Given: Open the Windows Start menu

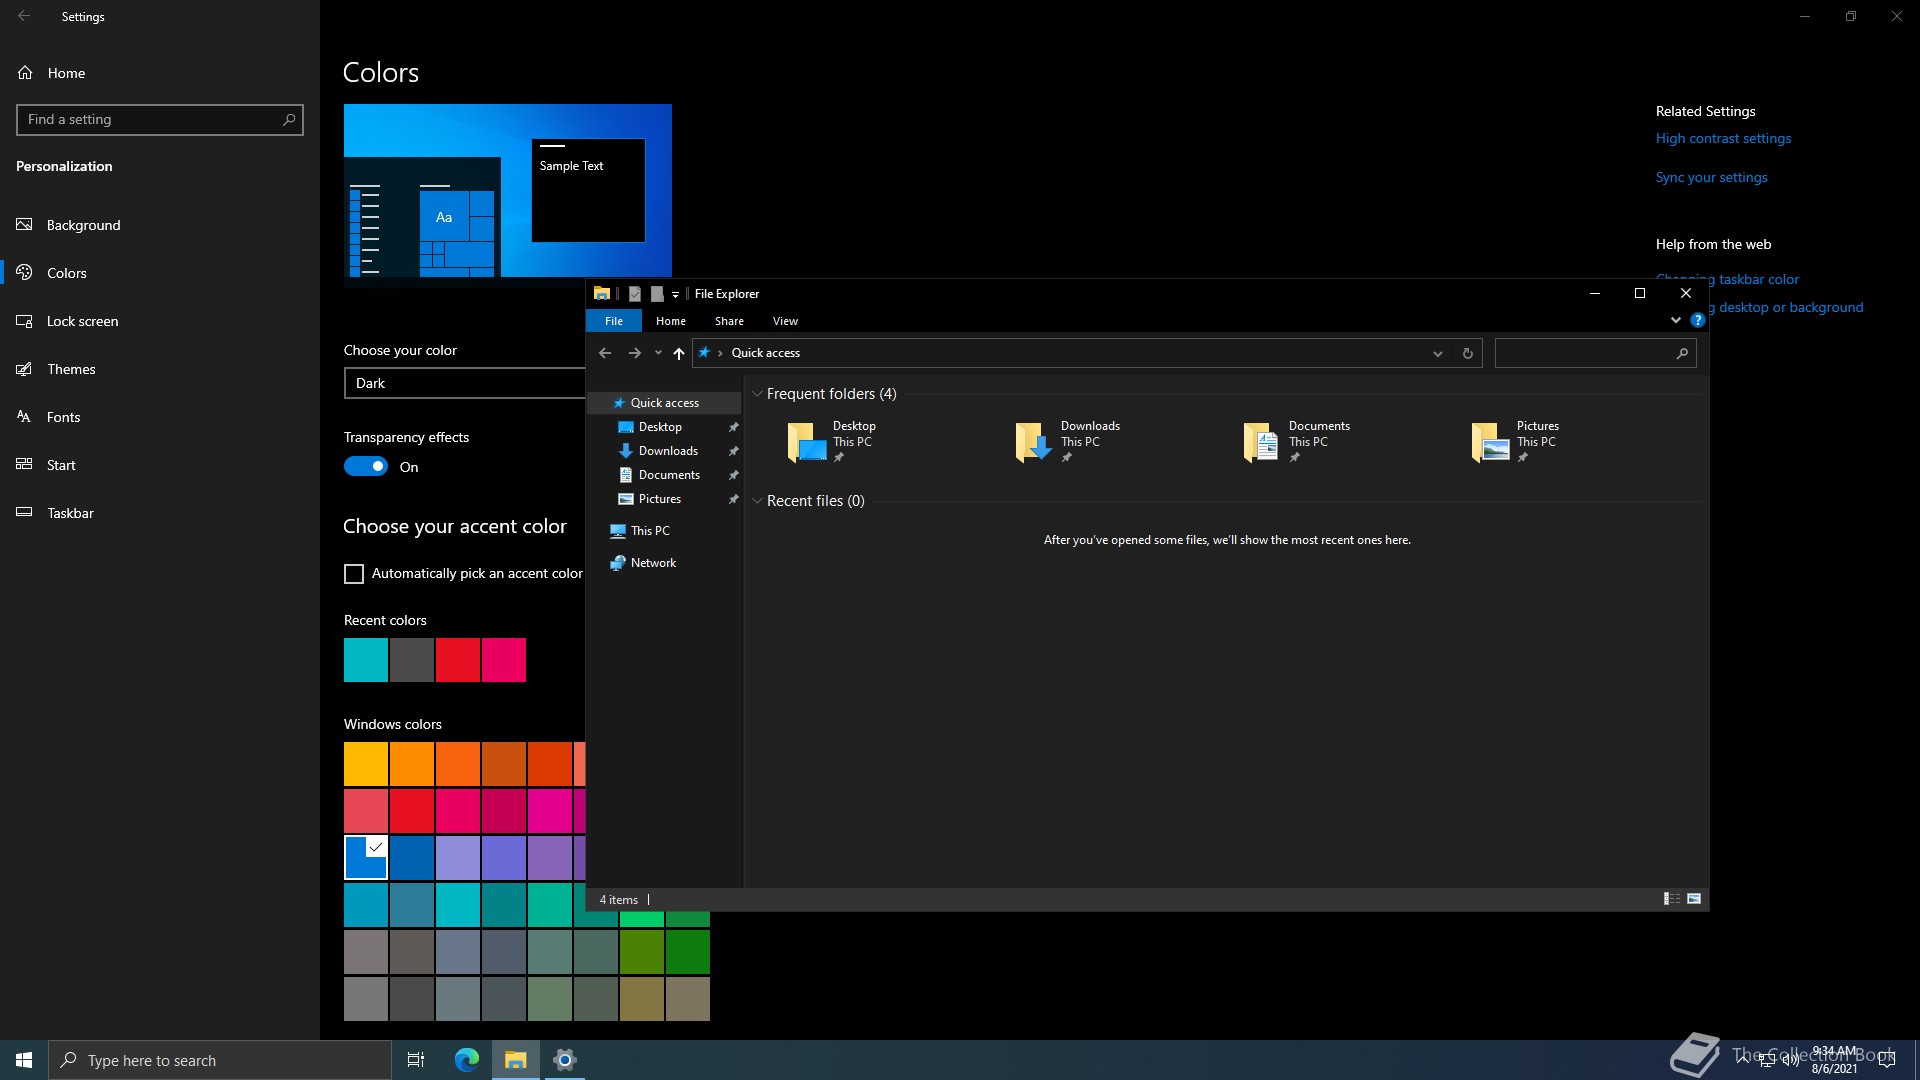Looking at the screenshot, I should click(x=24, y=1060).
